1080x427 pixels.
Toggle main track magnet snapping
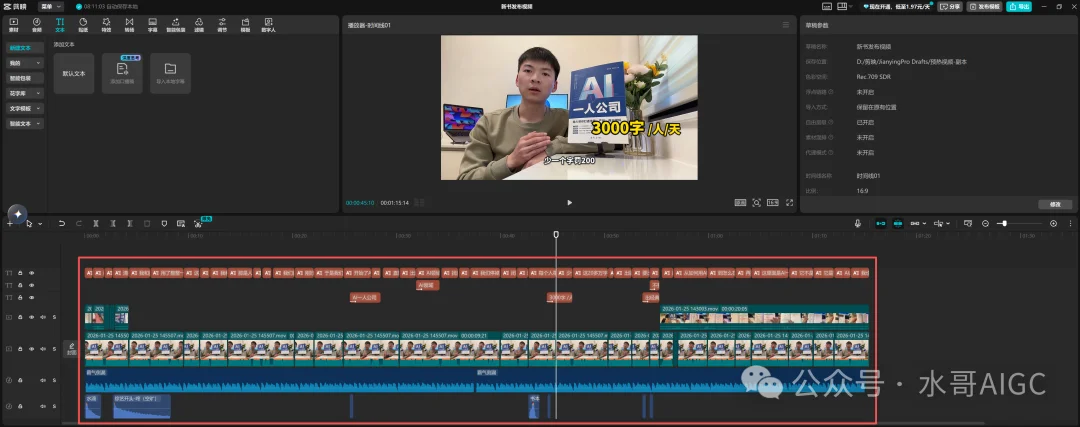(x=881, y=223)
